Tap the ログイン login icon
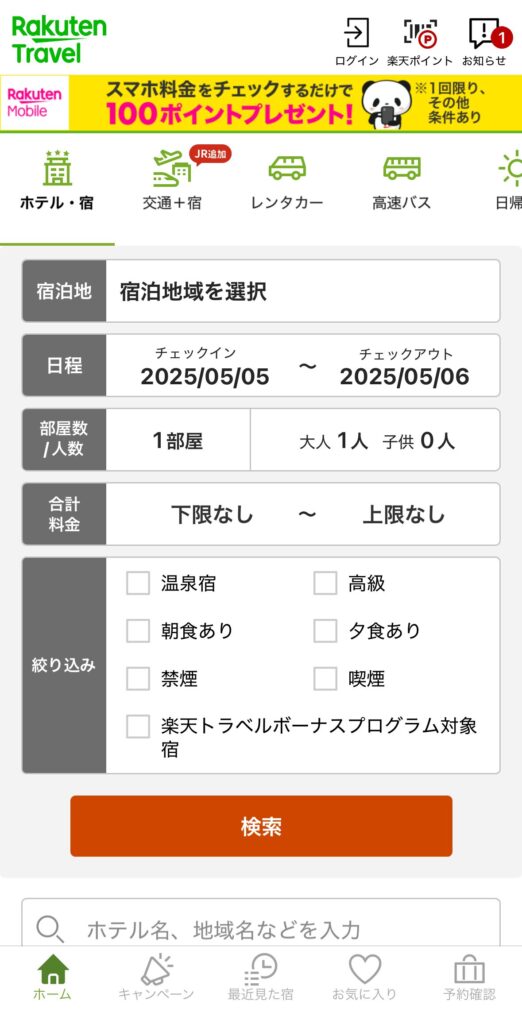The width and height of the screenshot is (522, 1024). [x=357, y=33]
